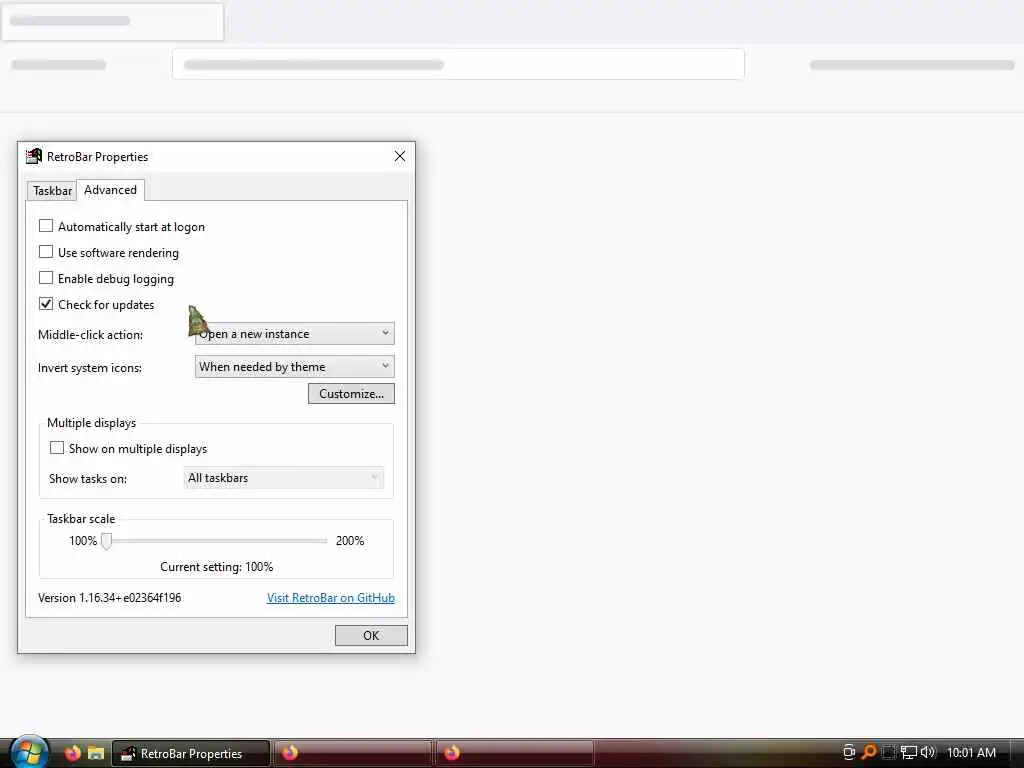
Task: Click the Middle-click action label
Action: point(90,334)
